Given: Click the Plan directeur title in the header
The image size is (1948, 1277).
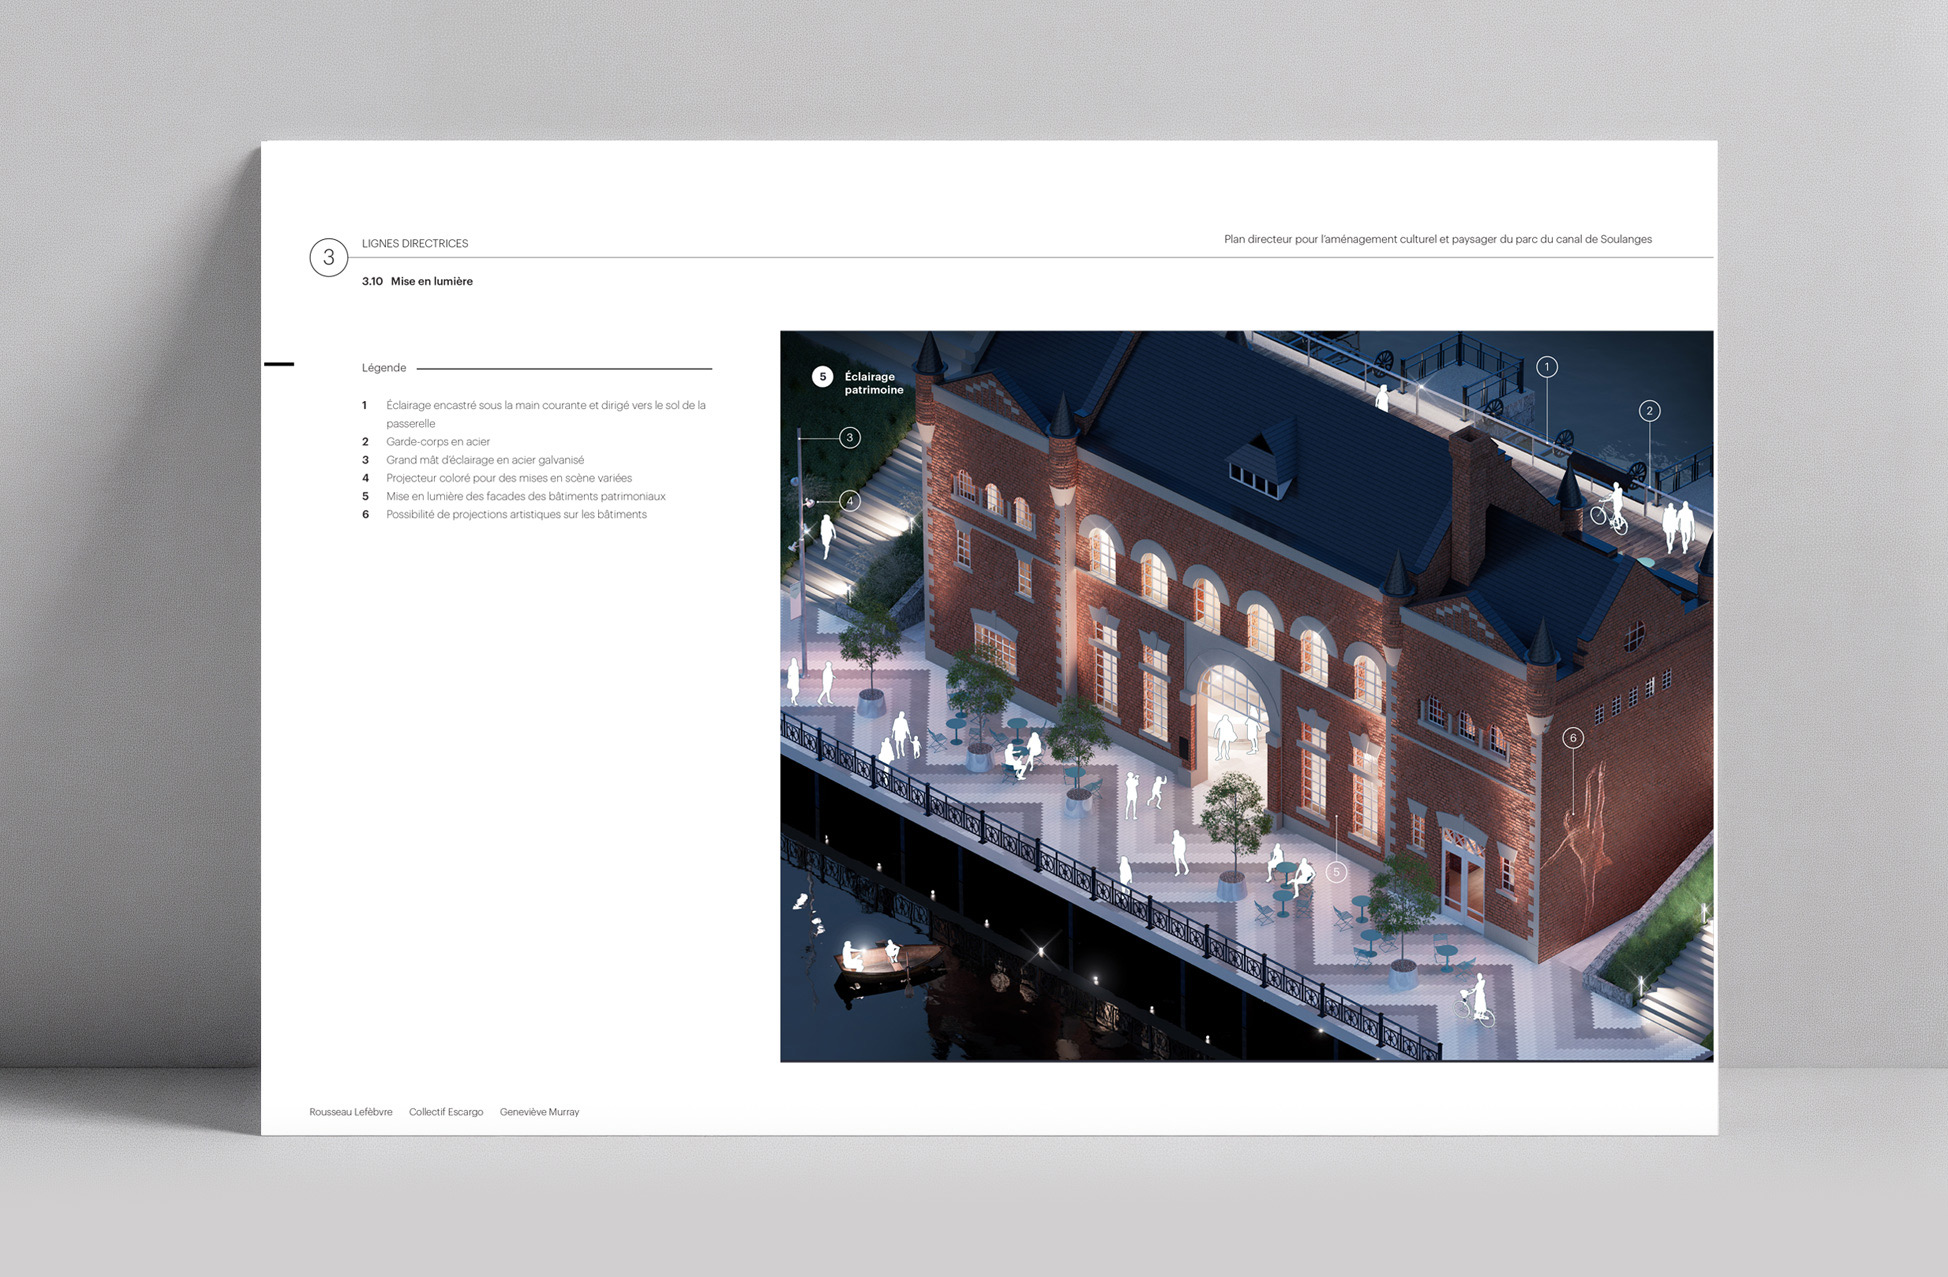Looking at the screenshot, I should point(1437,240).
